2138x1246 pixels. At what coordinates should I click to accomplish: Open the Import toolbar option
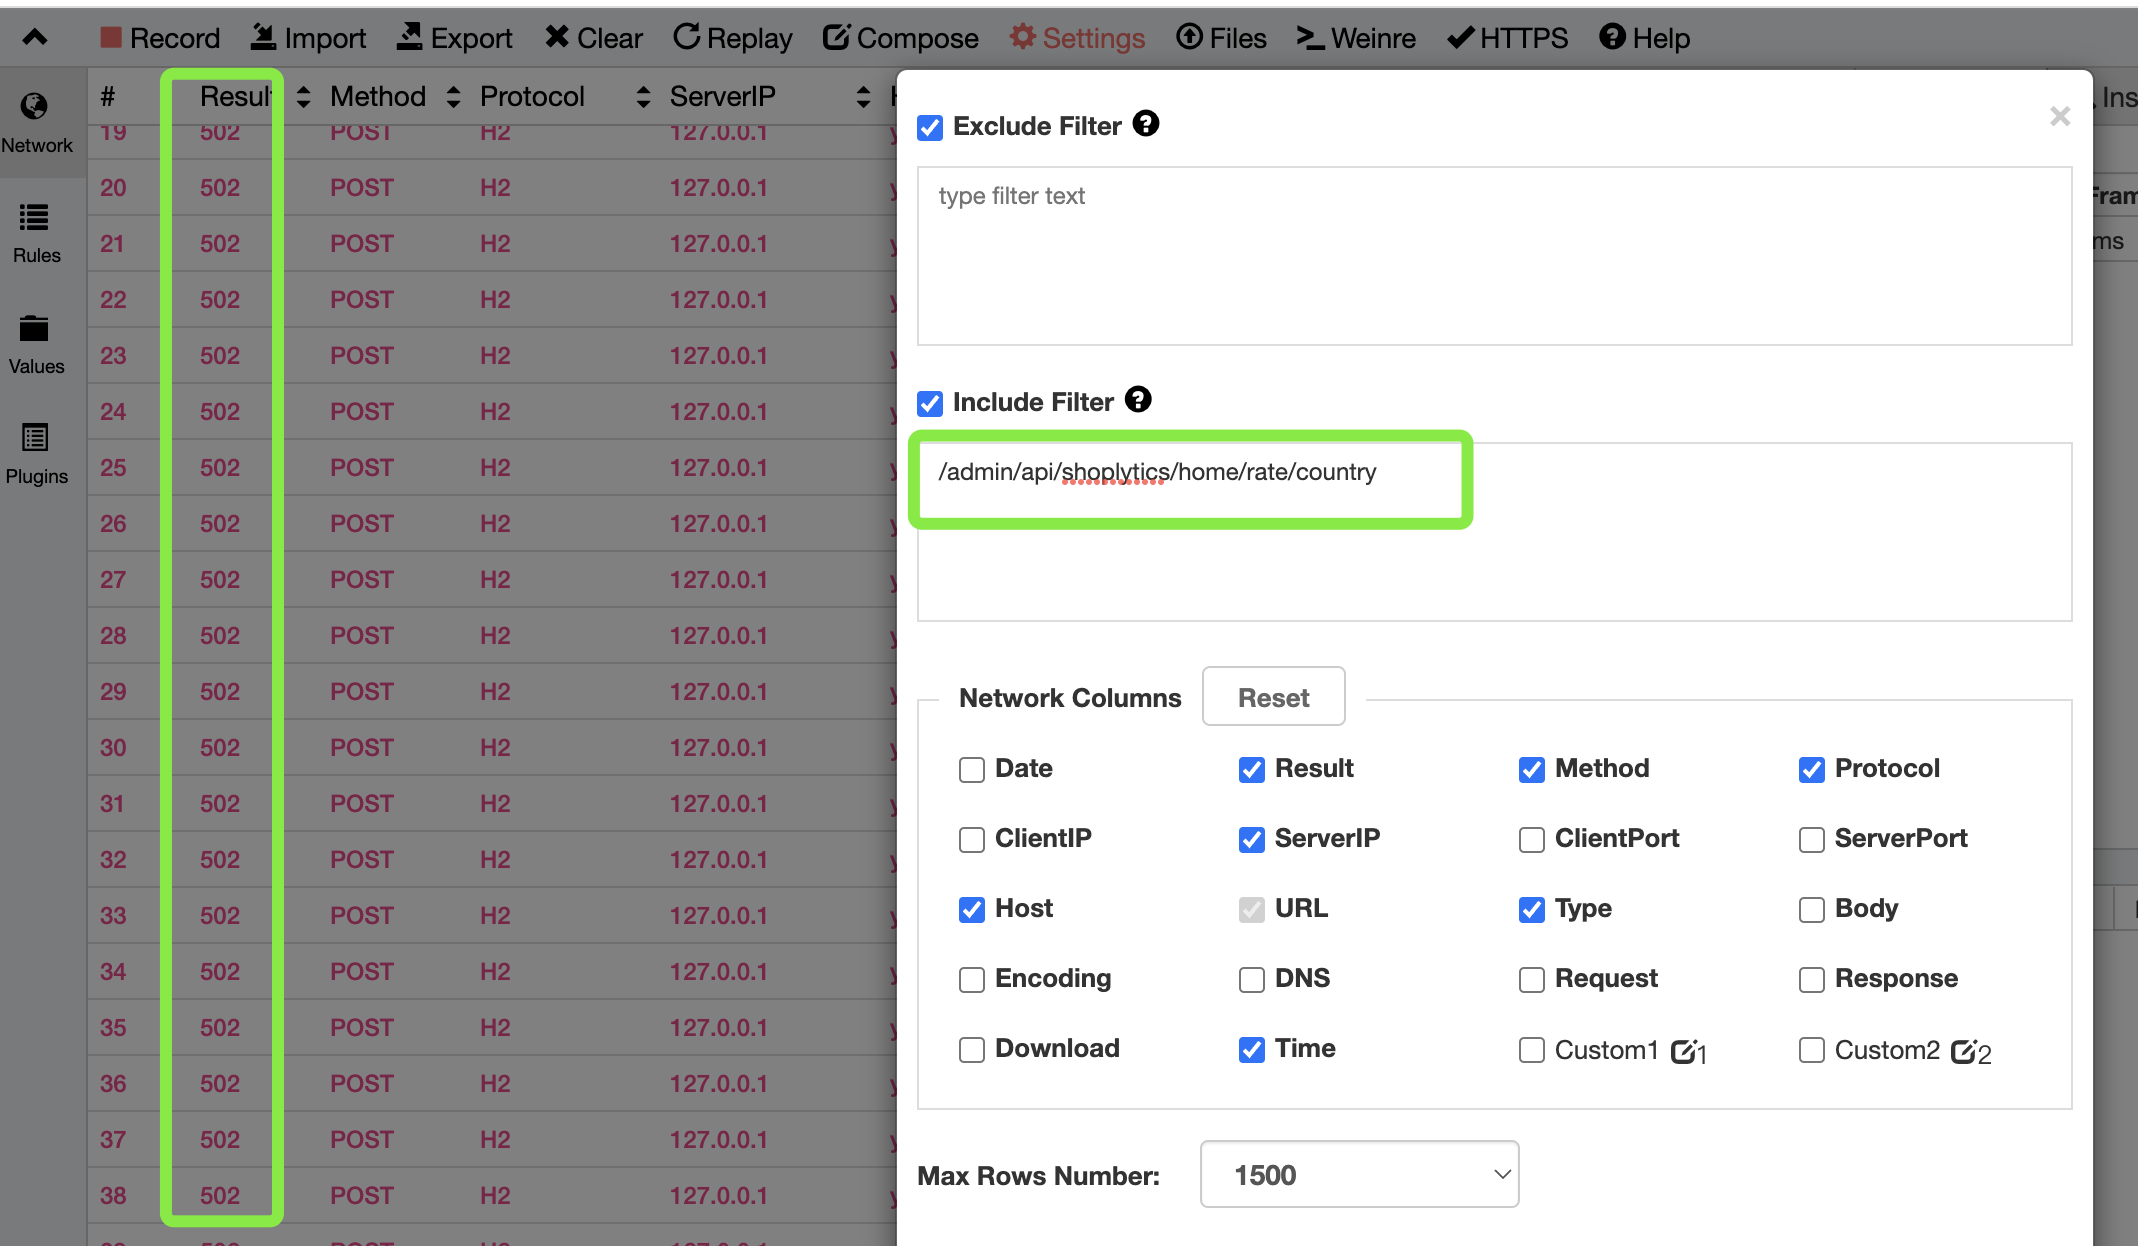click(x=308, y=38)
